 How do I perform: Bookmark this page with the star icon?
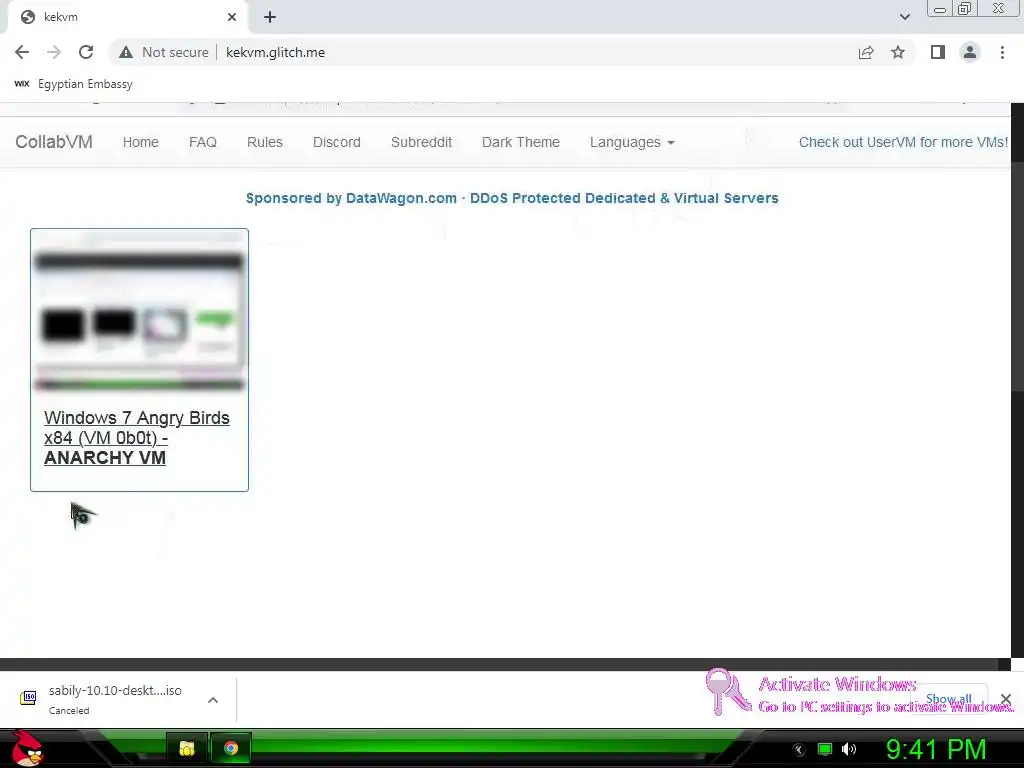tap(898, 52)
